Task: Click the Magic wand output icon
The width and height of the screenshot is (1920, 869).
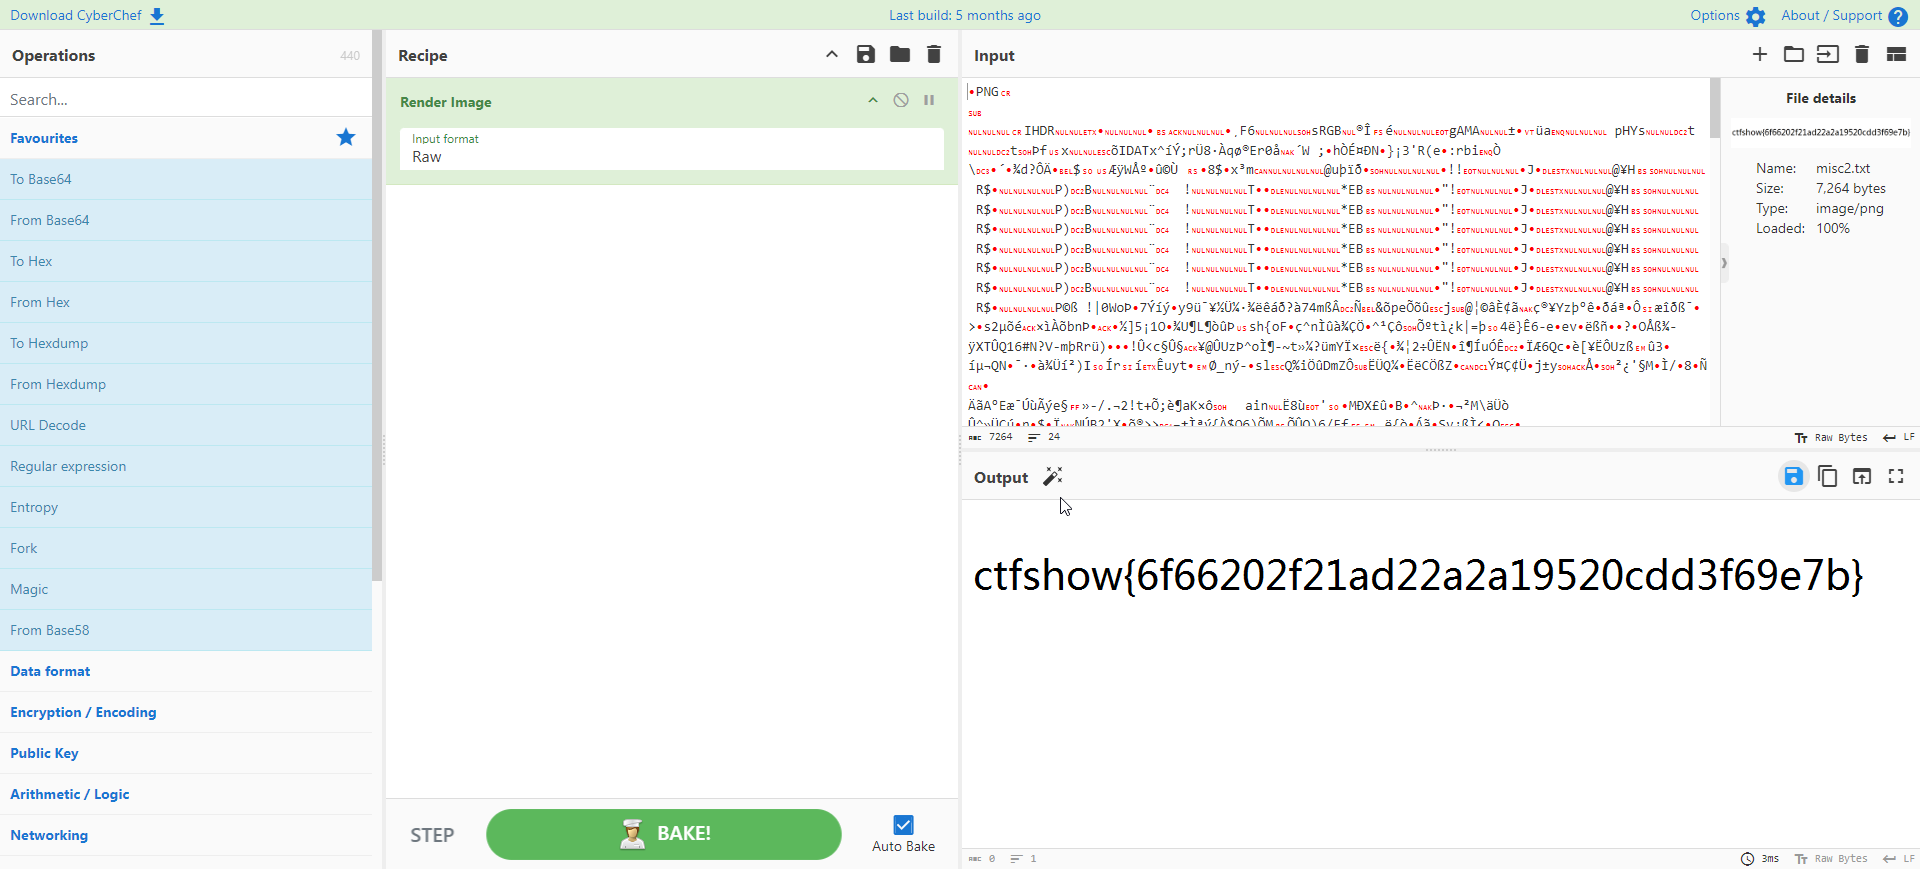Action: point(1053,477)
